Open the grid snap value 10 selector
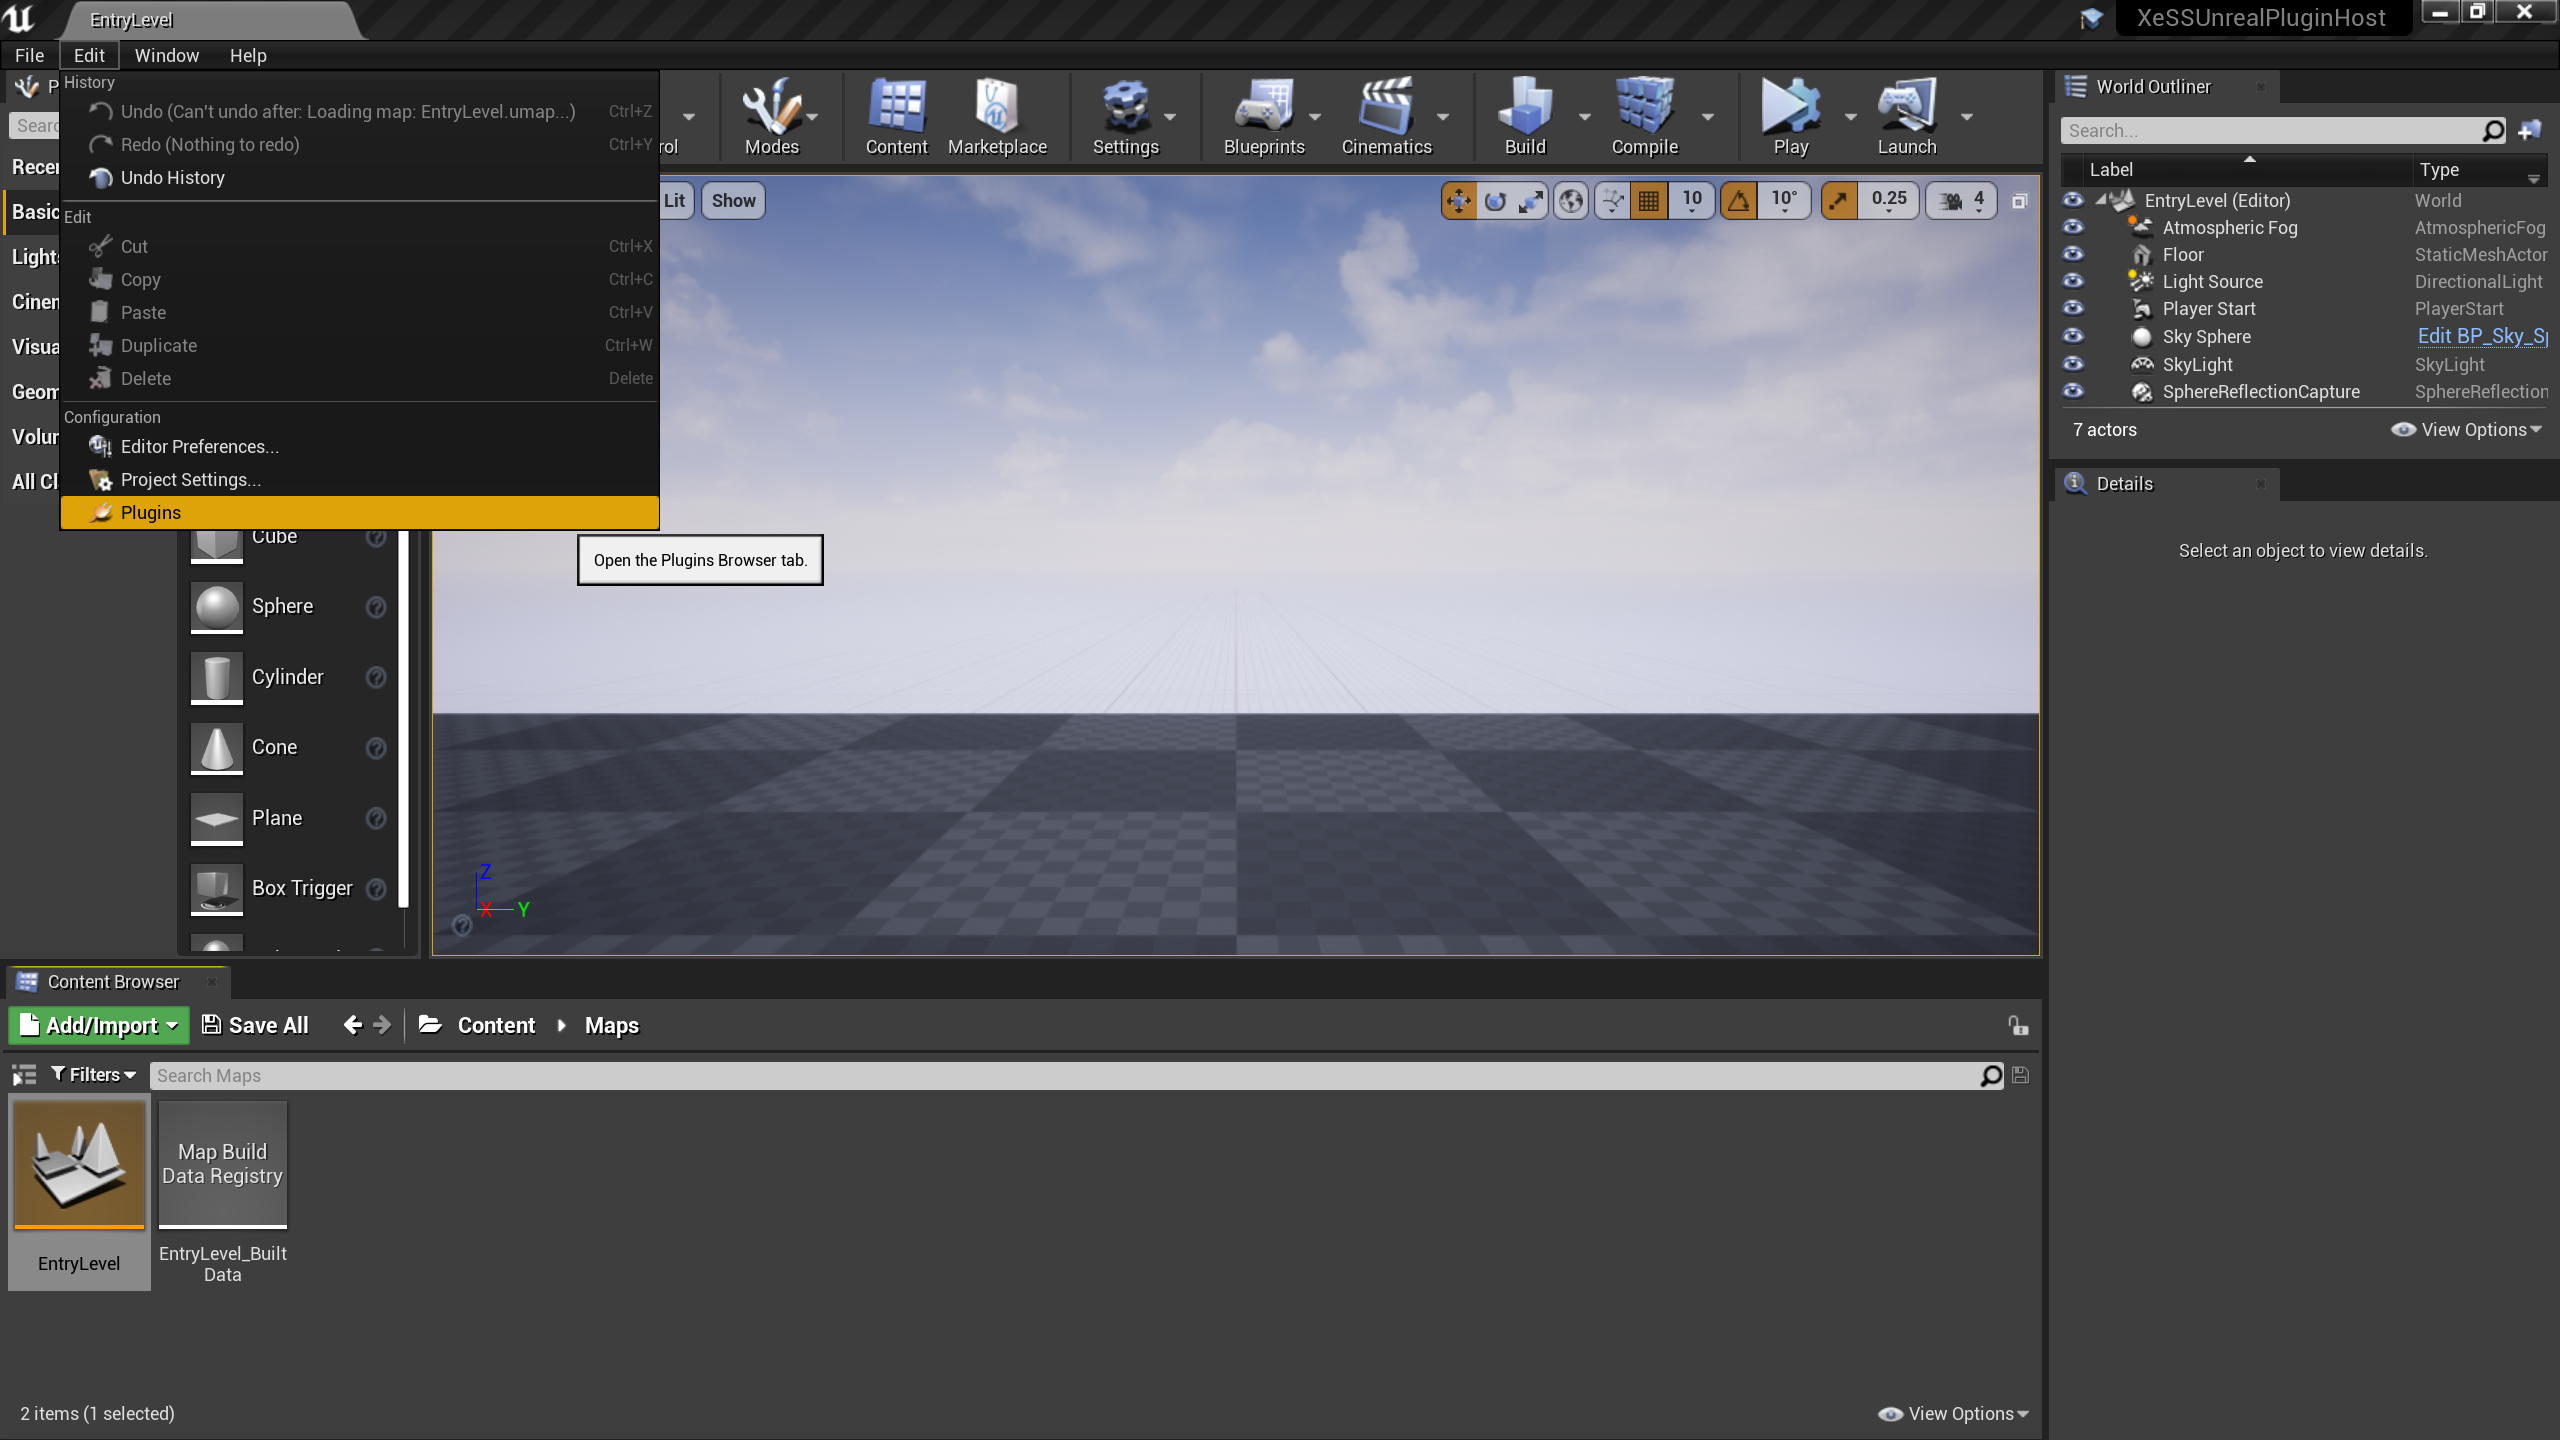 pos(1691,201)
